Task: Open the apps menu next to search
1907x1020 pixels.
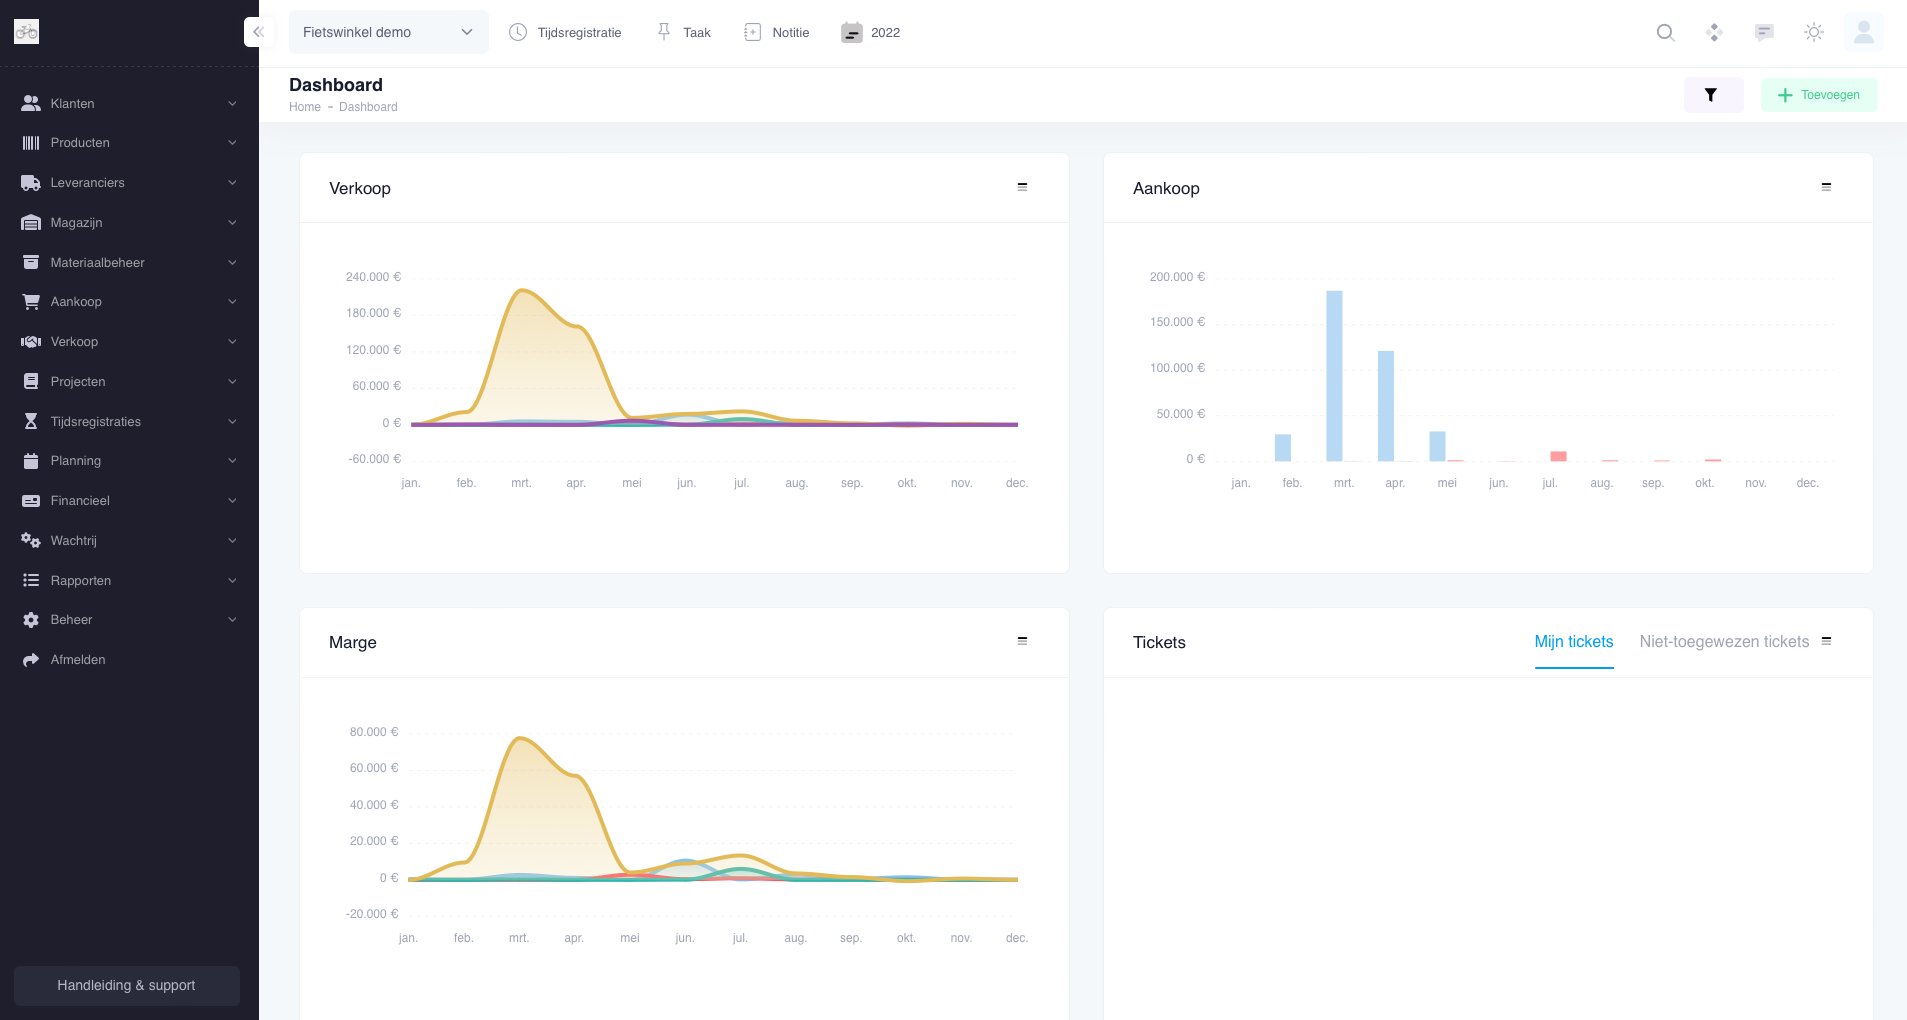Action: click(1712, 32)
